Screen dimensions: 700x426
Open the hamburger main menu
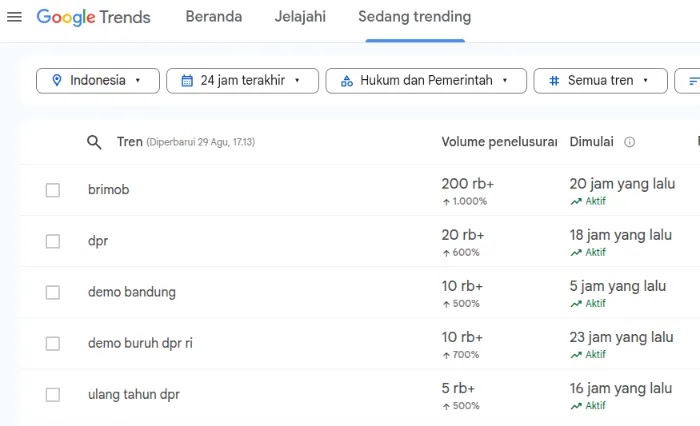click(14, 17)
